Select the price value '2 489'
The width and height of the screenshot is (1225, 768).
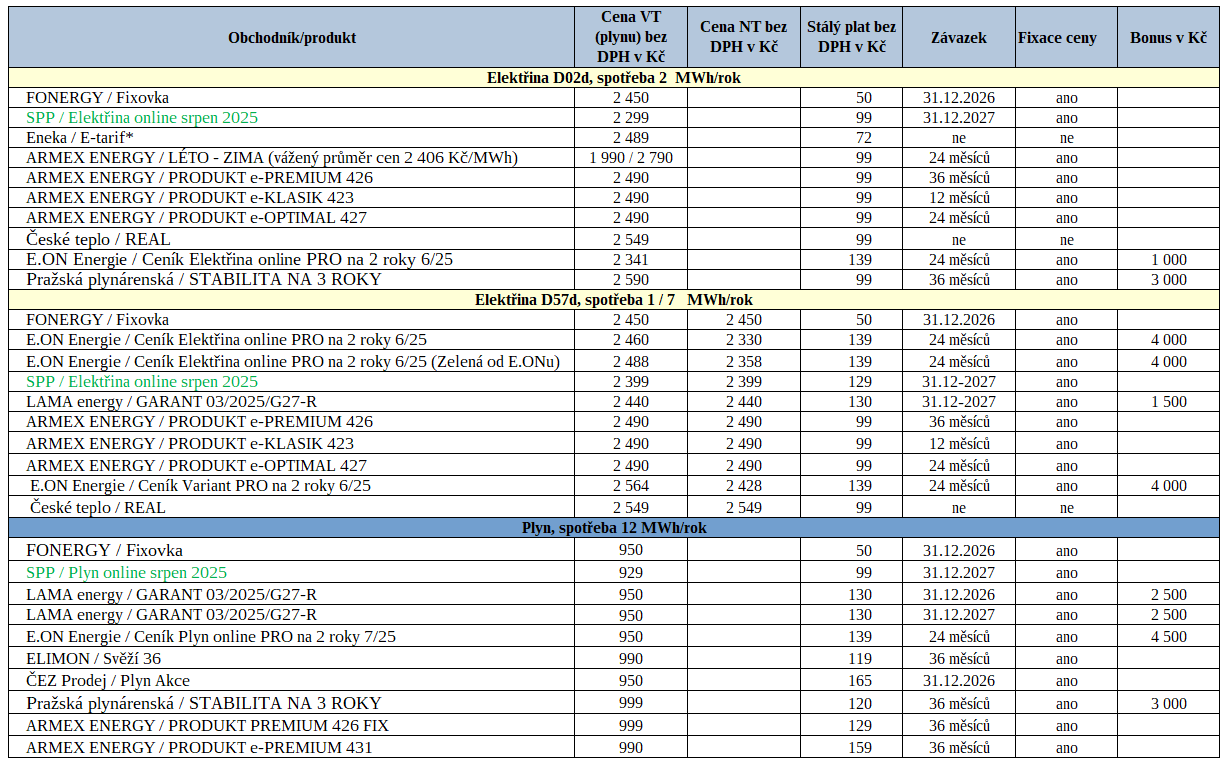(x=631, y=138)
